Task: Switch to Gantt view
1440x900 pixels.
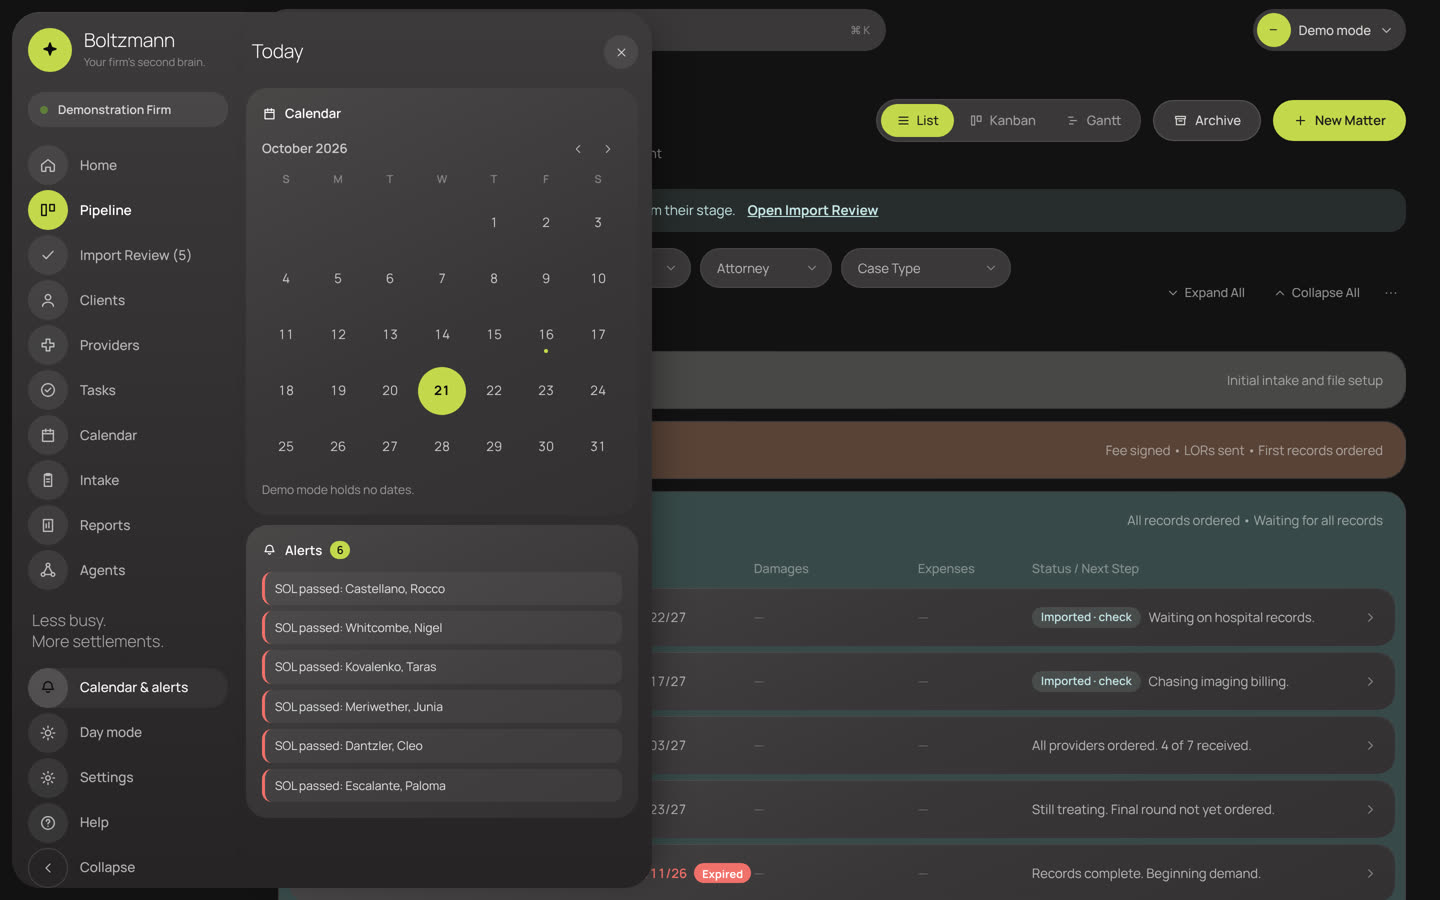Action: point(1094,121)
